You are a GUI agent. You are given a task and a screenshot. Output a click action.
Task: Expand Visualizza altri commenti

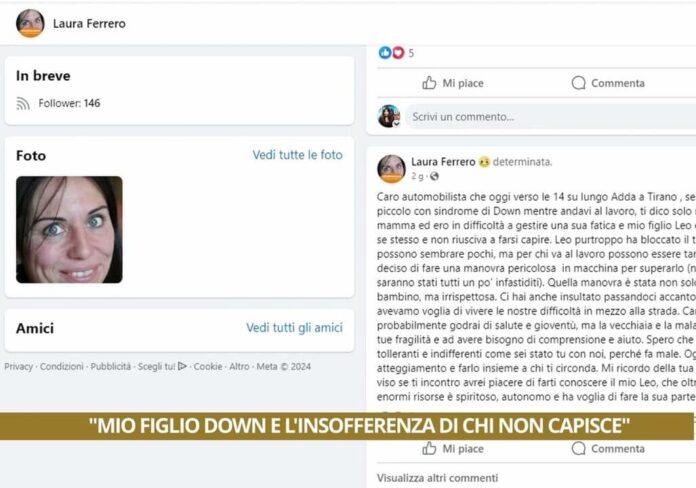[437, 478]
